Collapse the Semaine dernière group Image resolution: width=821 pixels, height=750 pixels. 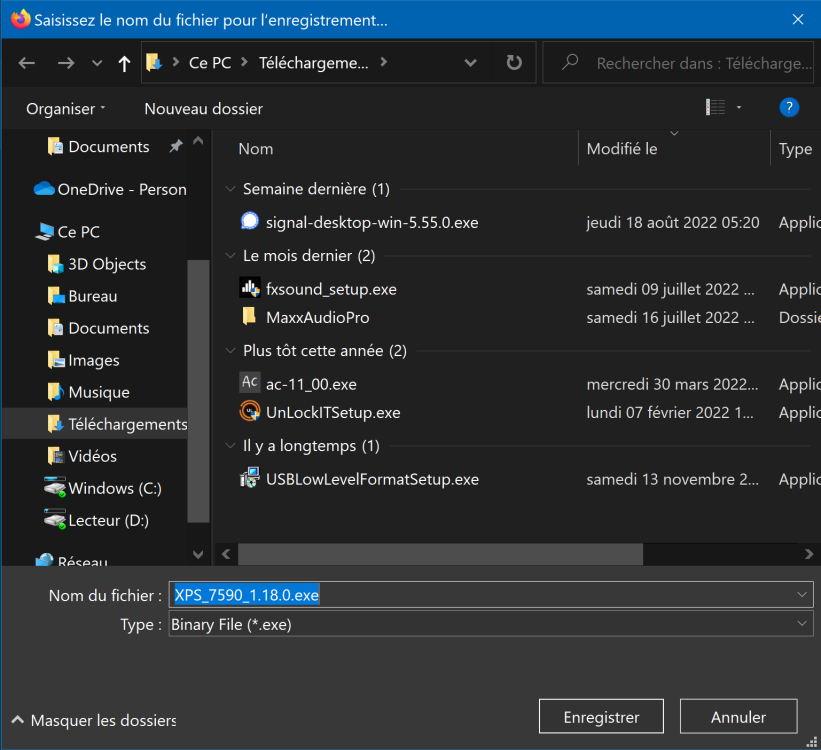[x=232, y=189]
